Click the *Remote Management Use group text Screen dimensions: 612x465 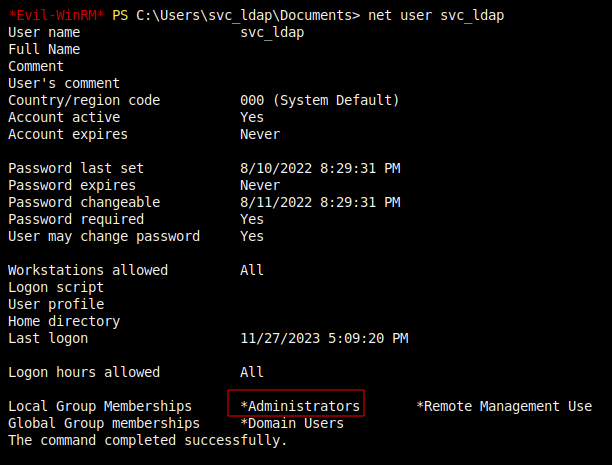click(x=504, y=406)
